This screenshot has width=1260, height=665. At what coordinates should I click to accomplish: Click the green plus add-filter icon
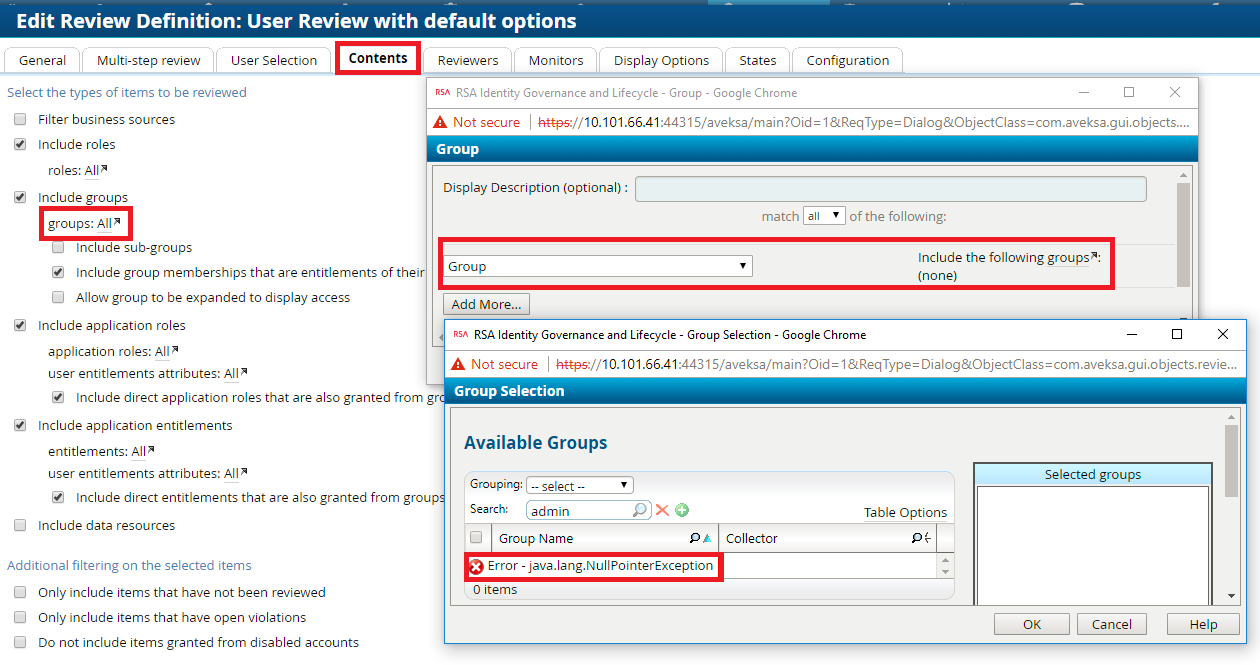coord(682,510)
